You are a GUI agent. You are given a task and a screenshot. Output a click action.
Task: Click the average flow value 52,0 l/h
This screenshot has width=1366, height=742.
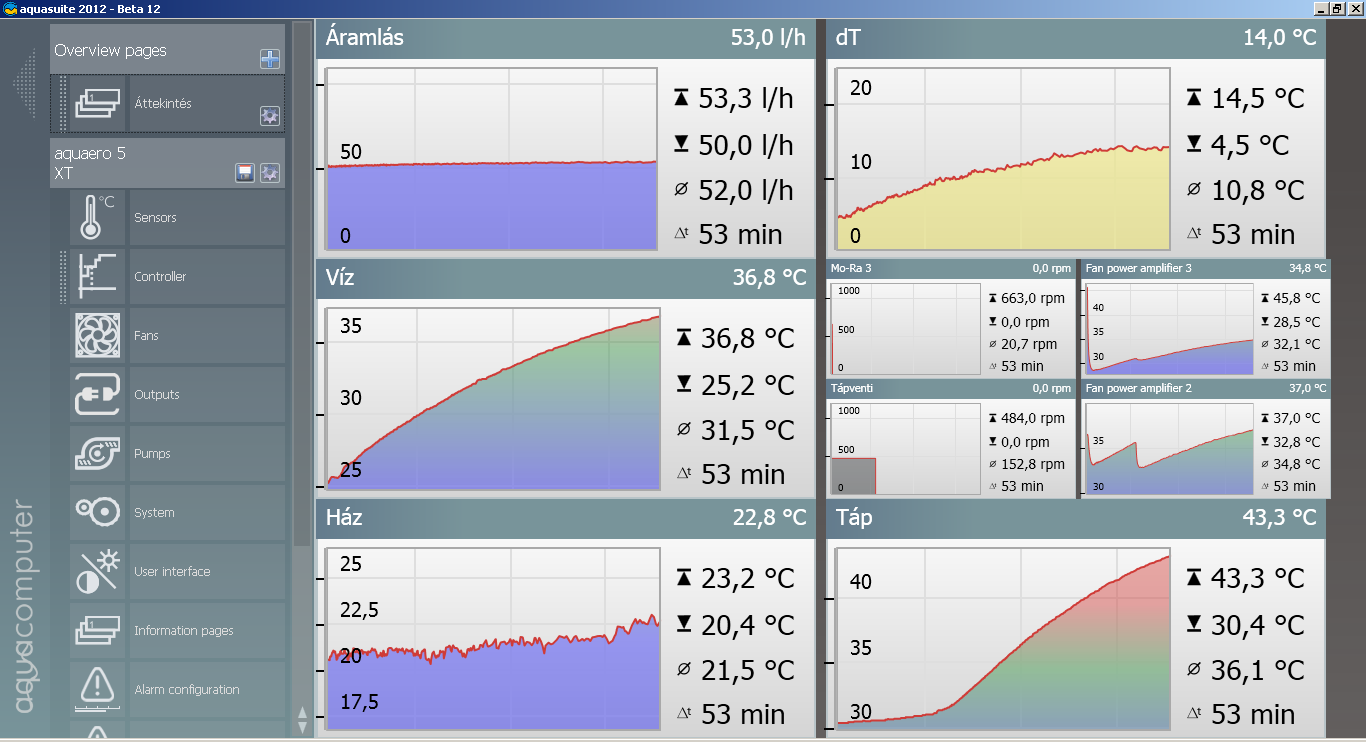tap(746, 190)
